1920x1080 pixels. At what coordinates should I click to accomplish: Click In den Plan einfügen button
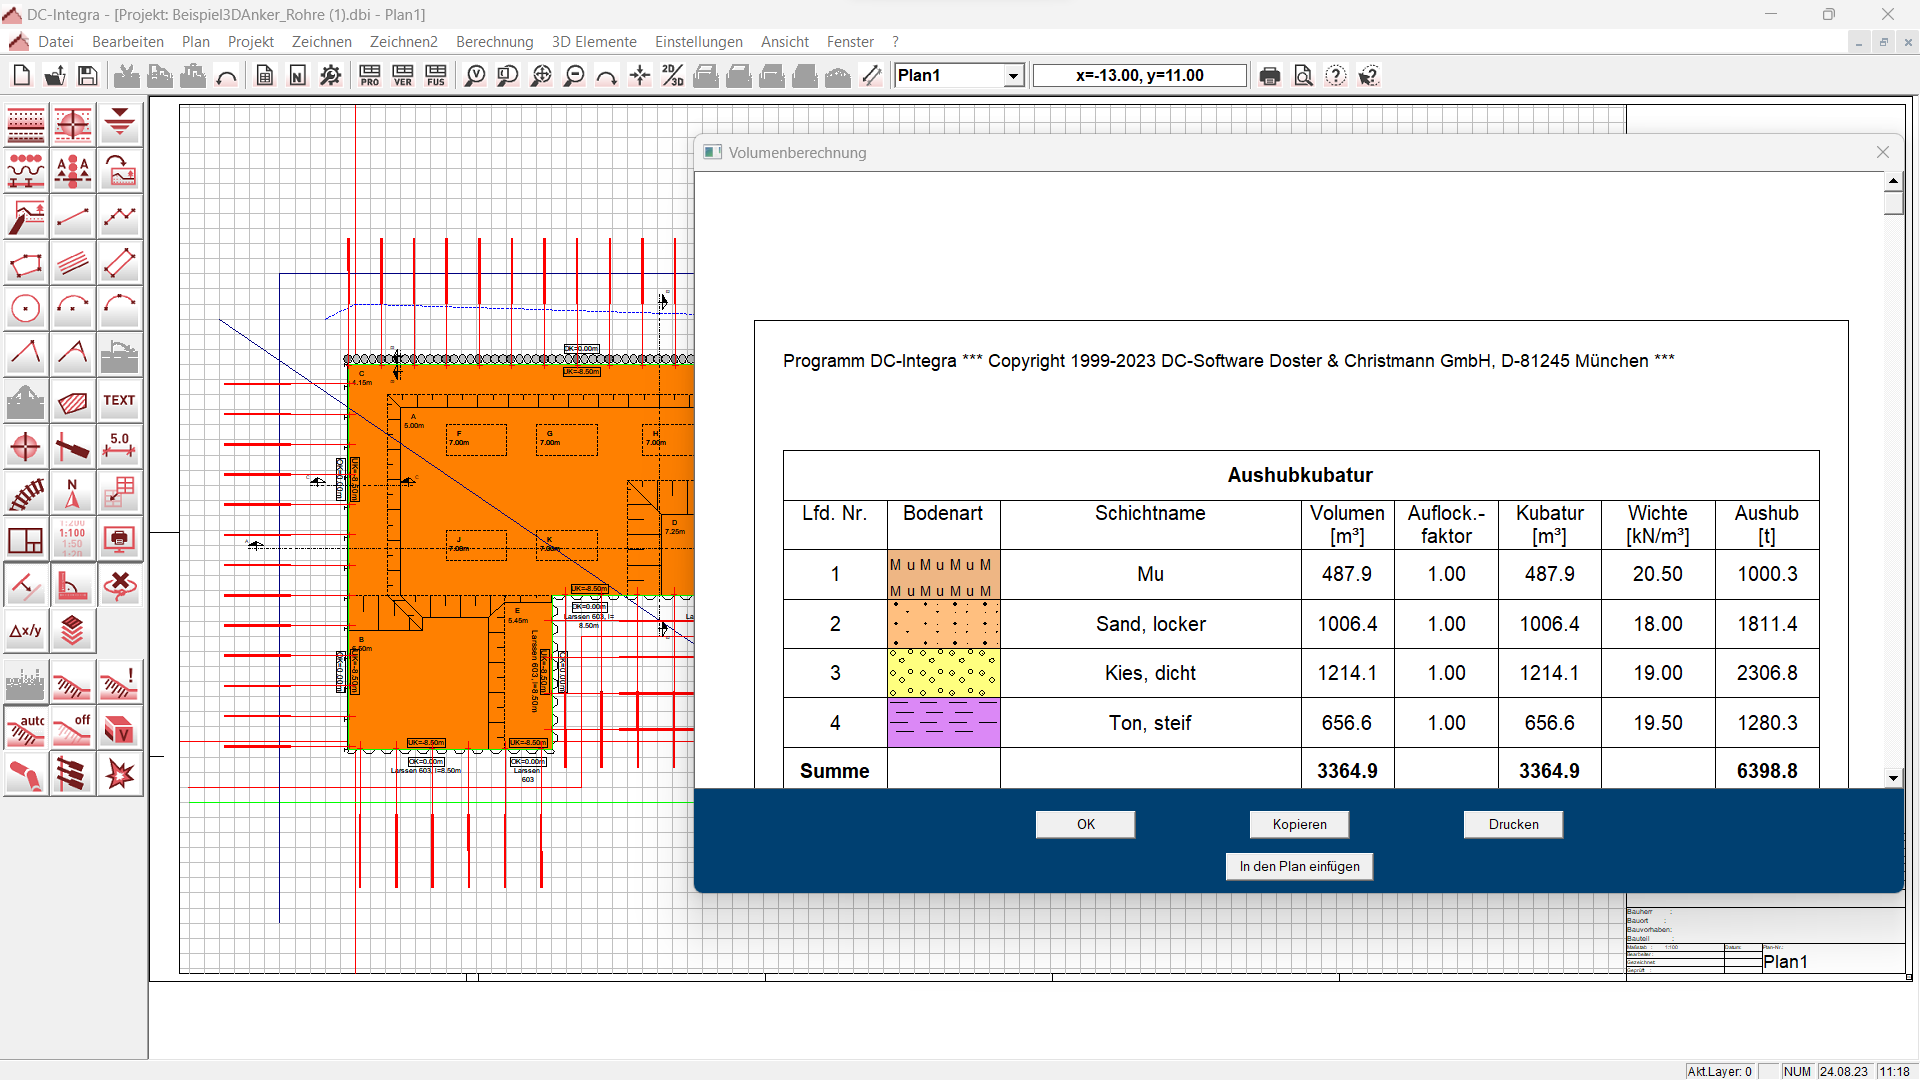1299,866
